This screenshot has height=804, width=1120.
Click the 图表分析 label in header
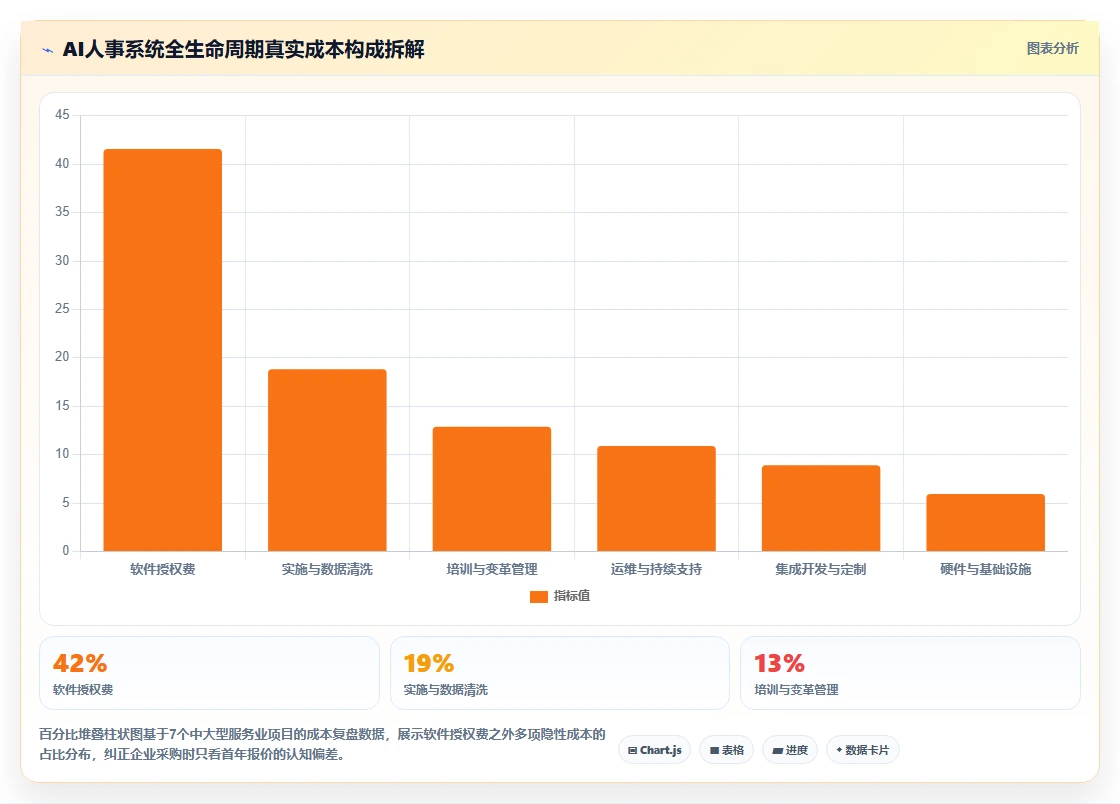[x=1052, y=49]
